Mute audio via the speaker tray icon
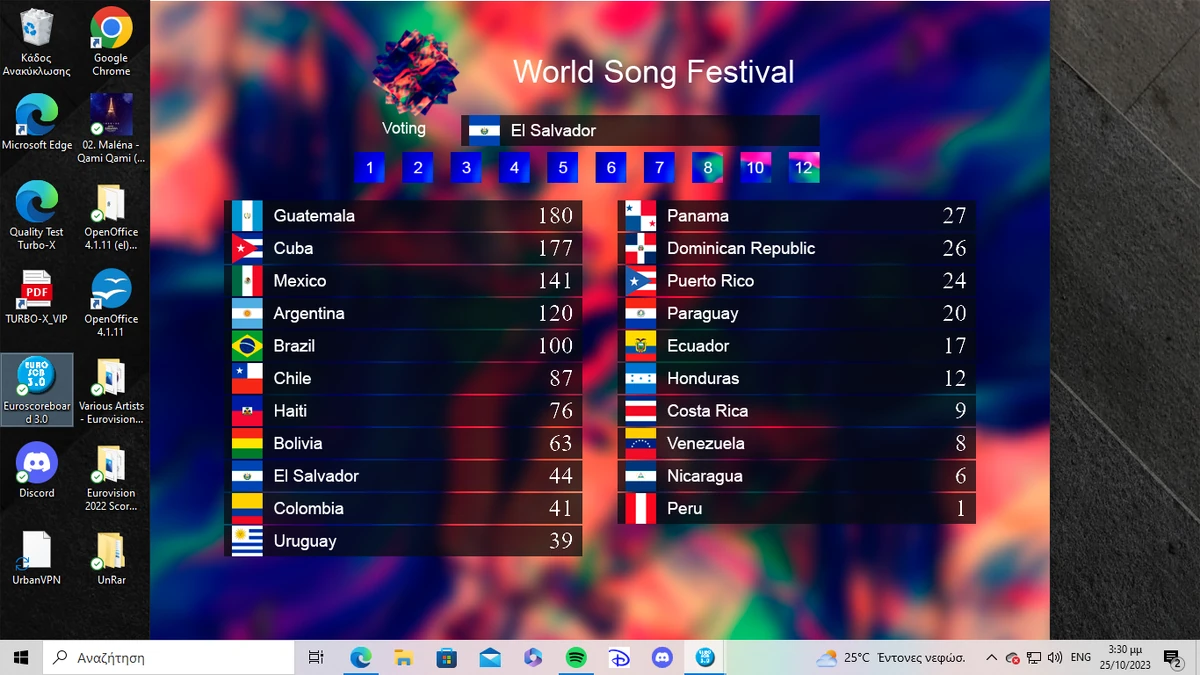 click(1055, 657)
